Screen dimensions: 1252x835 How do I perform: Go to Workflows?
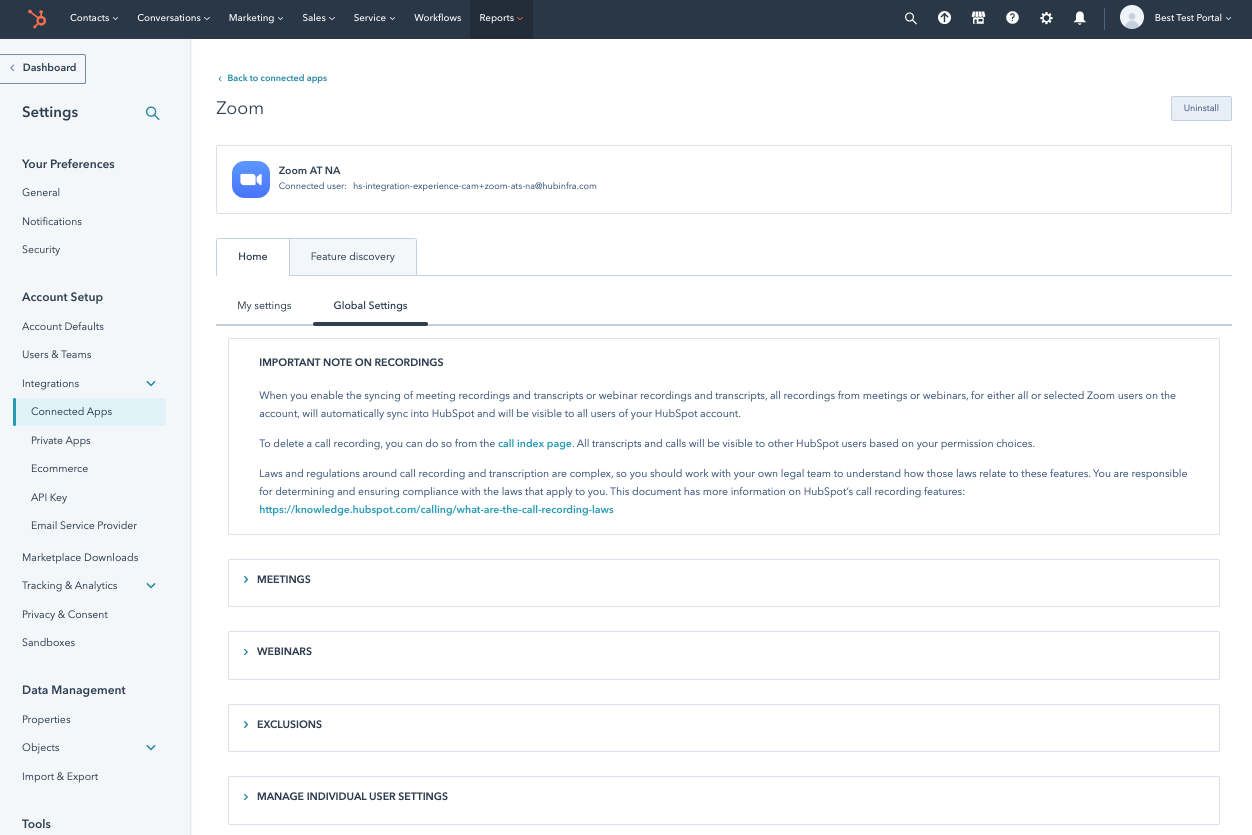tap(438, 18)
